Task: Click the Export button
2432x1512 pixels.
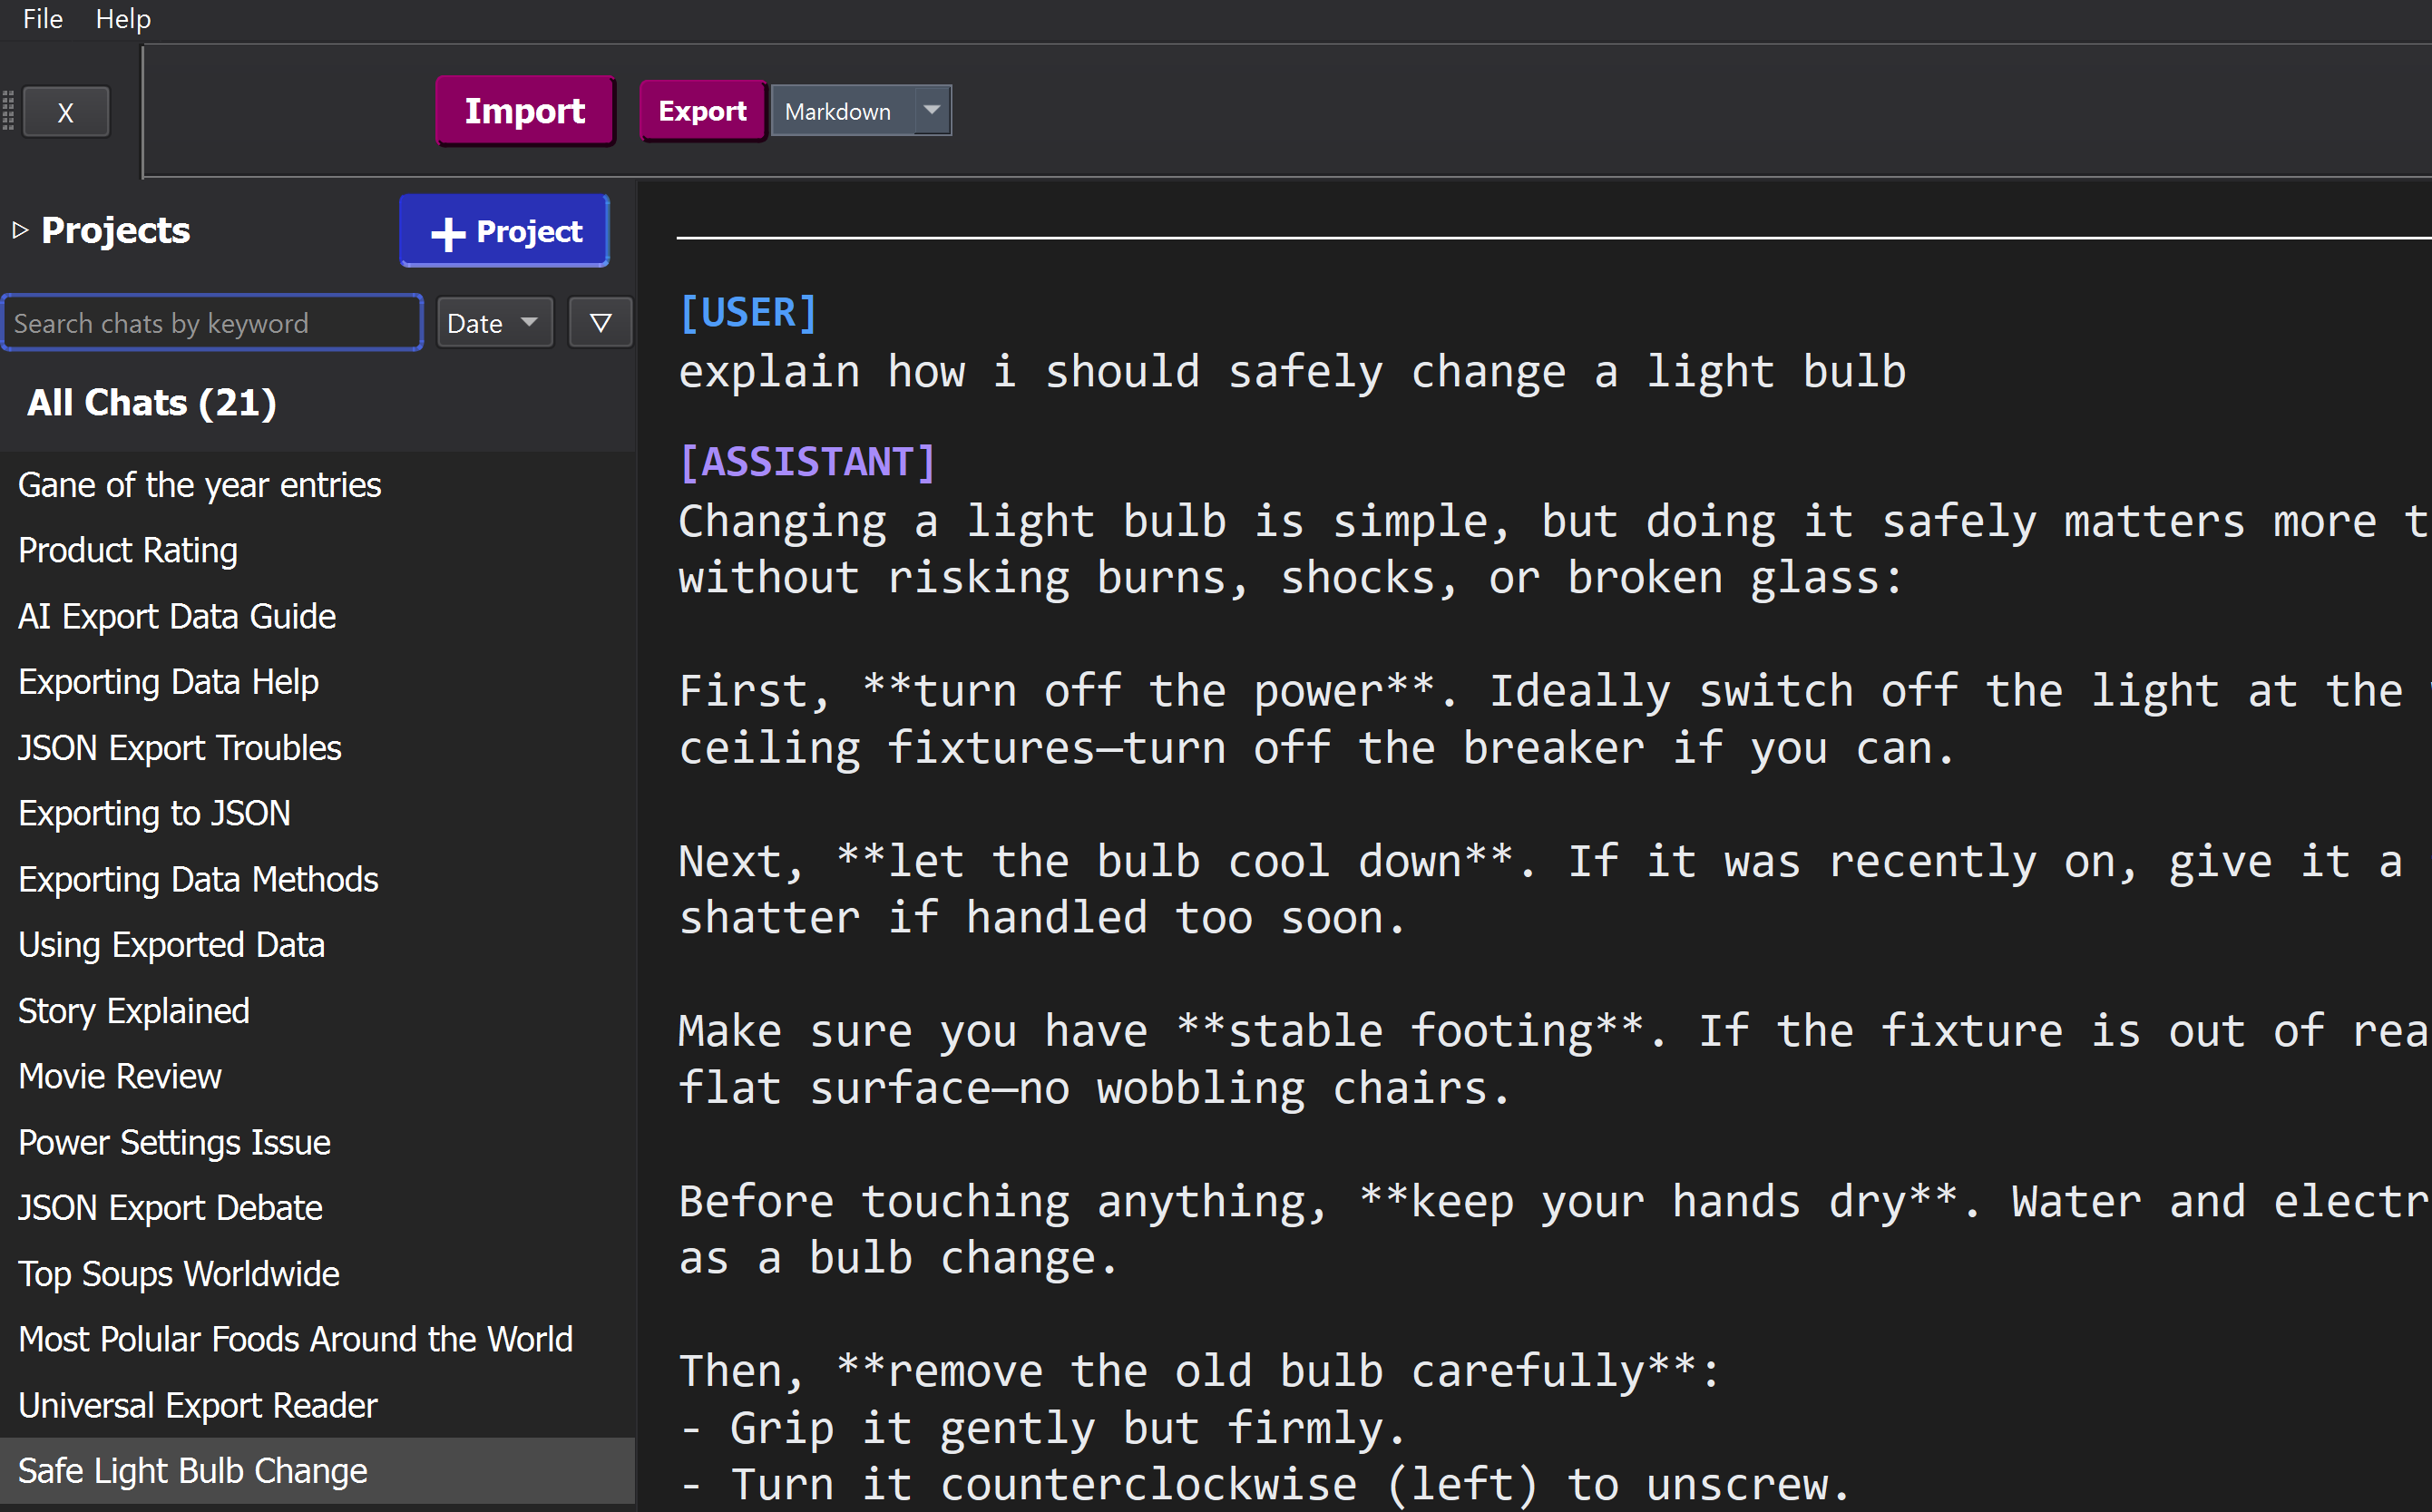Action: (702, 111)
